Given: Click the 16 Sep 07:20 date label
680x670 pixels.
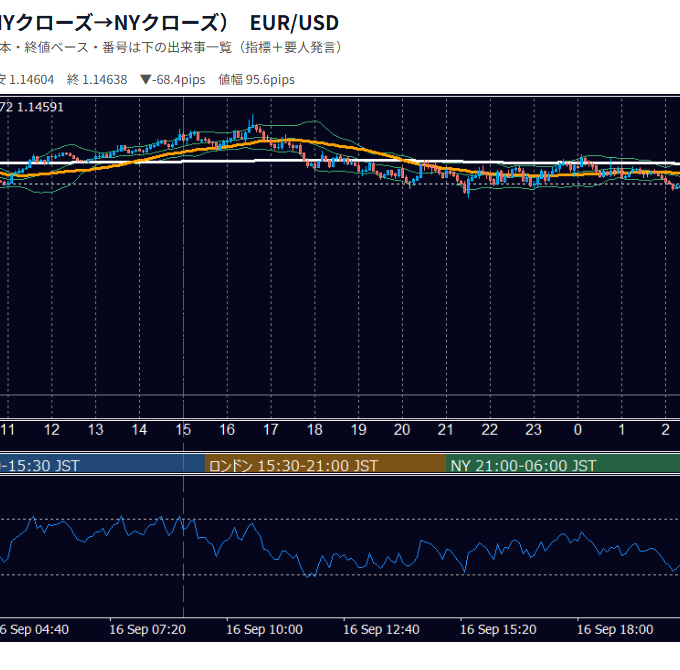Looking at the screenshot, I should [x=147, y=629].
